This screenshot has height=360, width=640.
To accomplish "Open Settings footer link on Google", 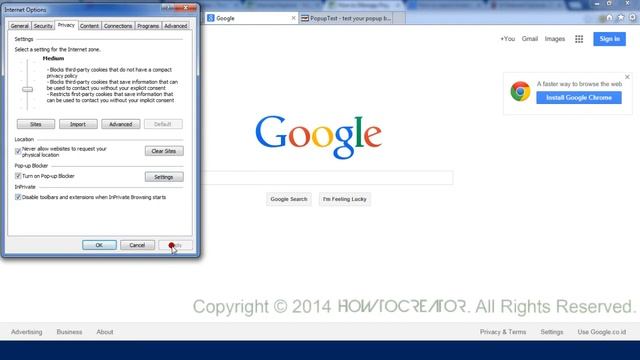I will tap(551, 332).
